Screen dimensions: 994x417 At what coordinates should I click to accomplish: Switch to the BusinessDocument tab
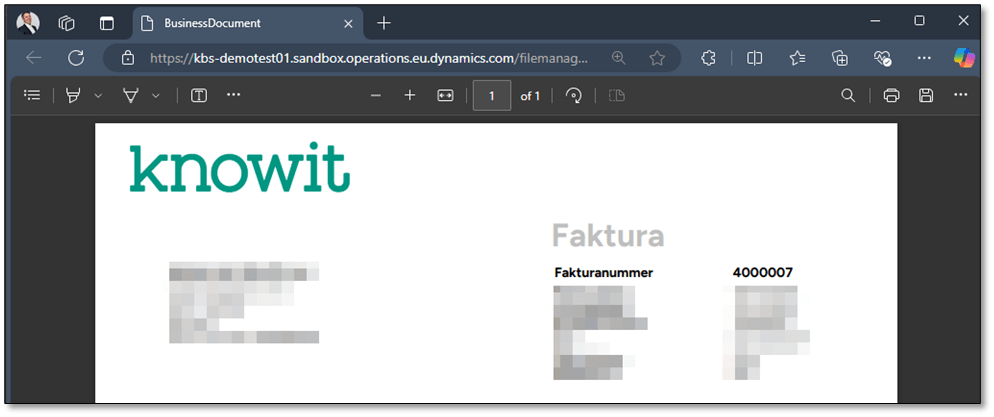[x=240, y=22]
